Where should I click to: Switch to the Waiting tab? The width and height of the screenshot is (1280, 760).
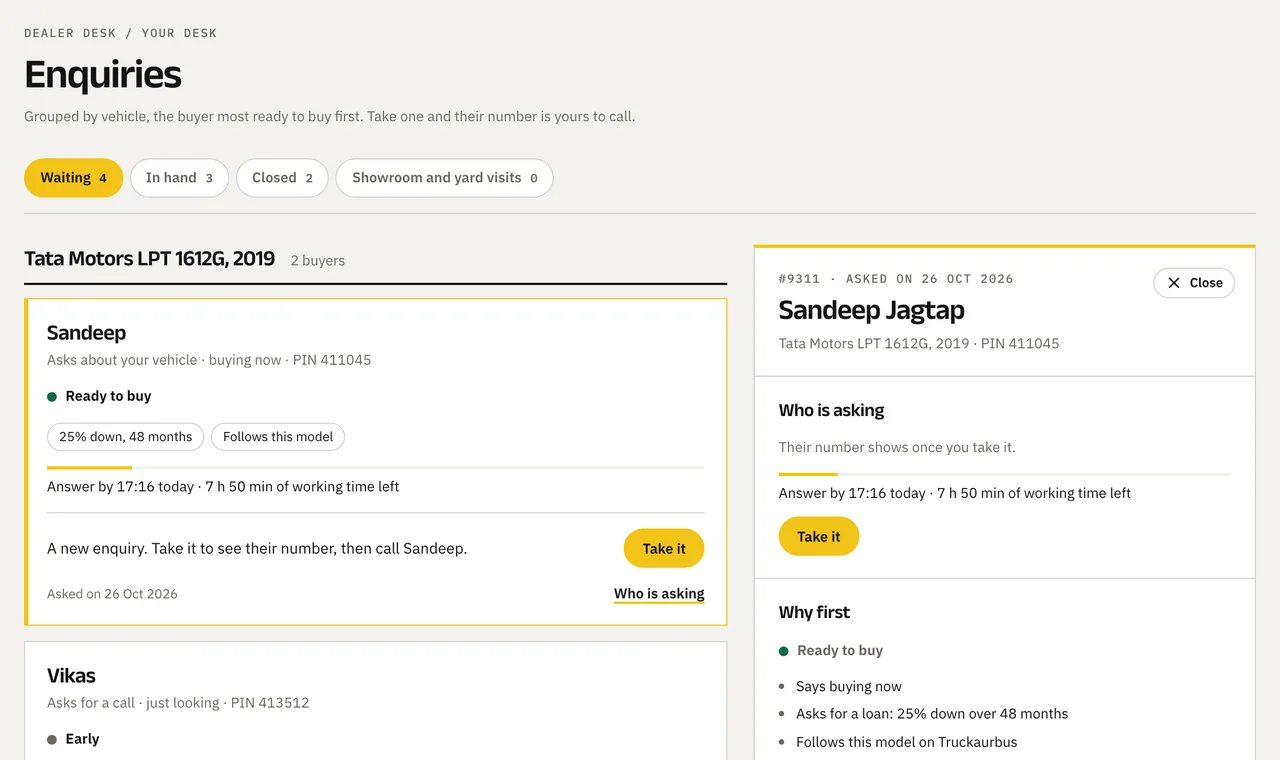(x=73, y=178)
